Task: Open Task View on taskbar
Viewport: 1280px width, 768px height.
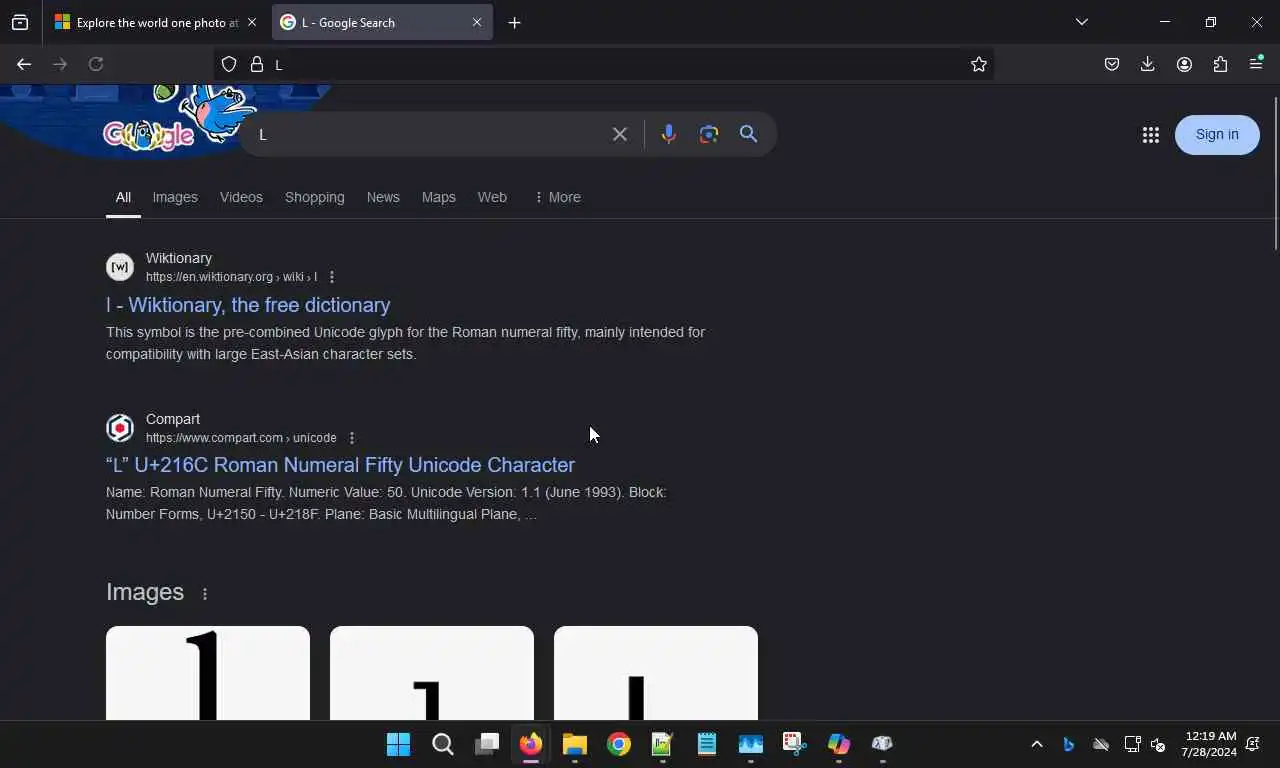Action: click(x=487, y=744)
